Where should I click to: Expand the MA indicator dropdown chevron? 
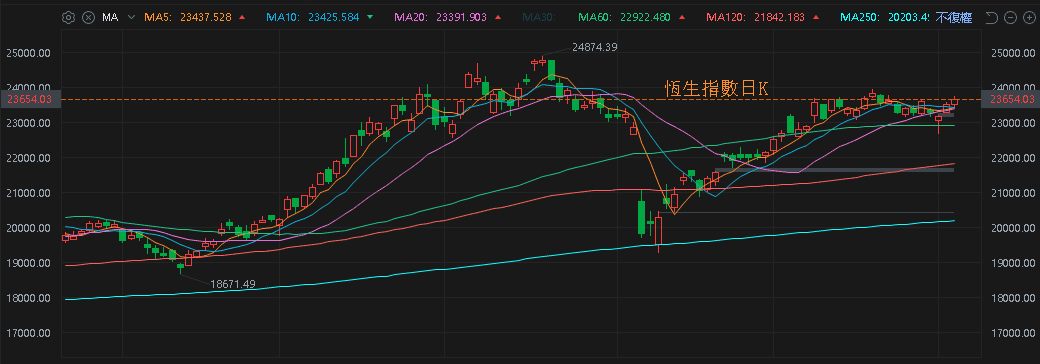[131, 18]
